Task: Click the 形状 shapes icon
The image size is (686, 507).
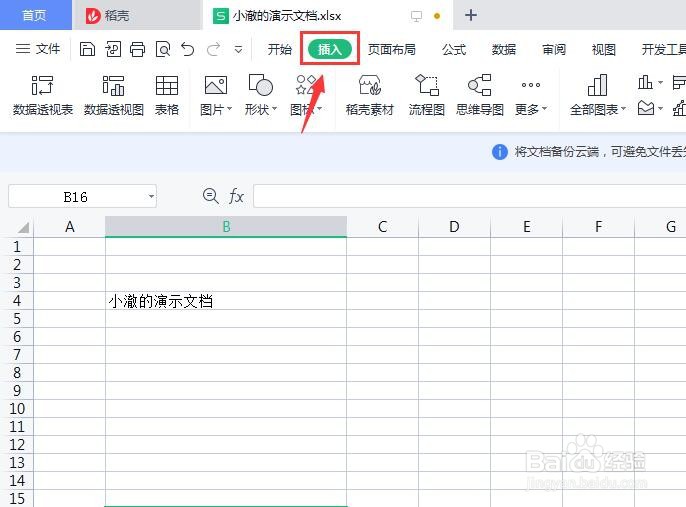Action: 260,85
